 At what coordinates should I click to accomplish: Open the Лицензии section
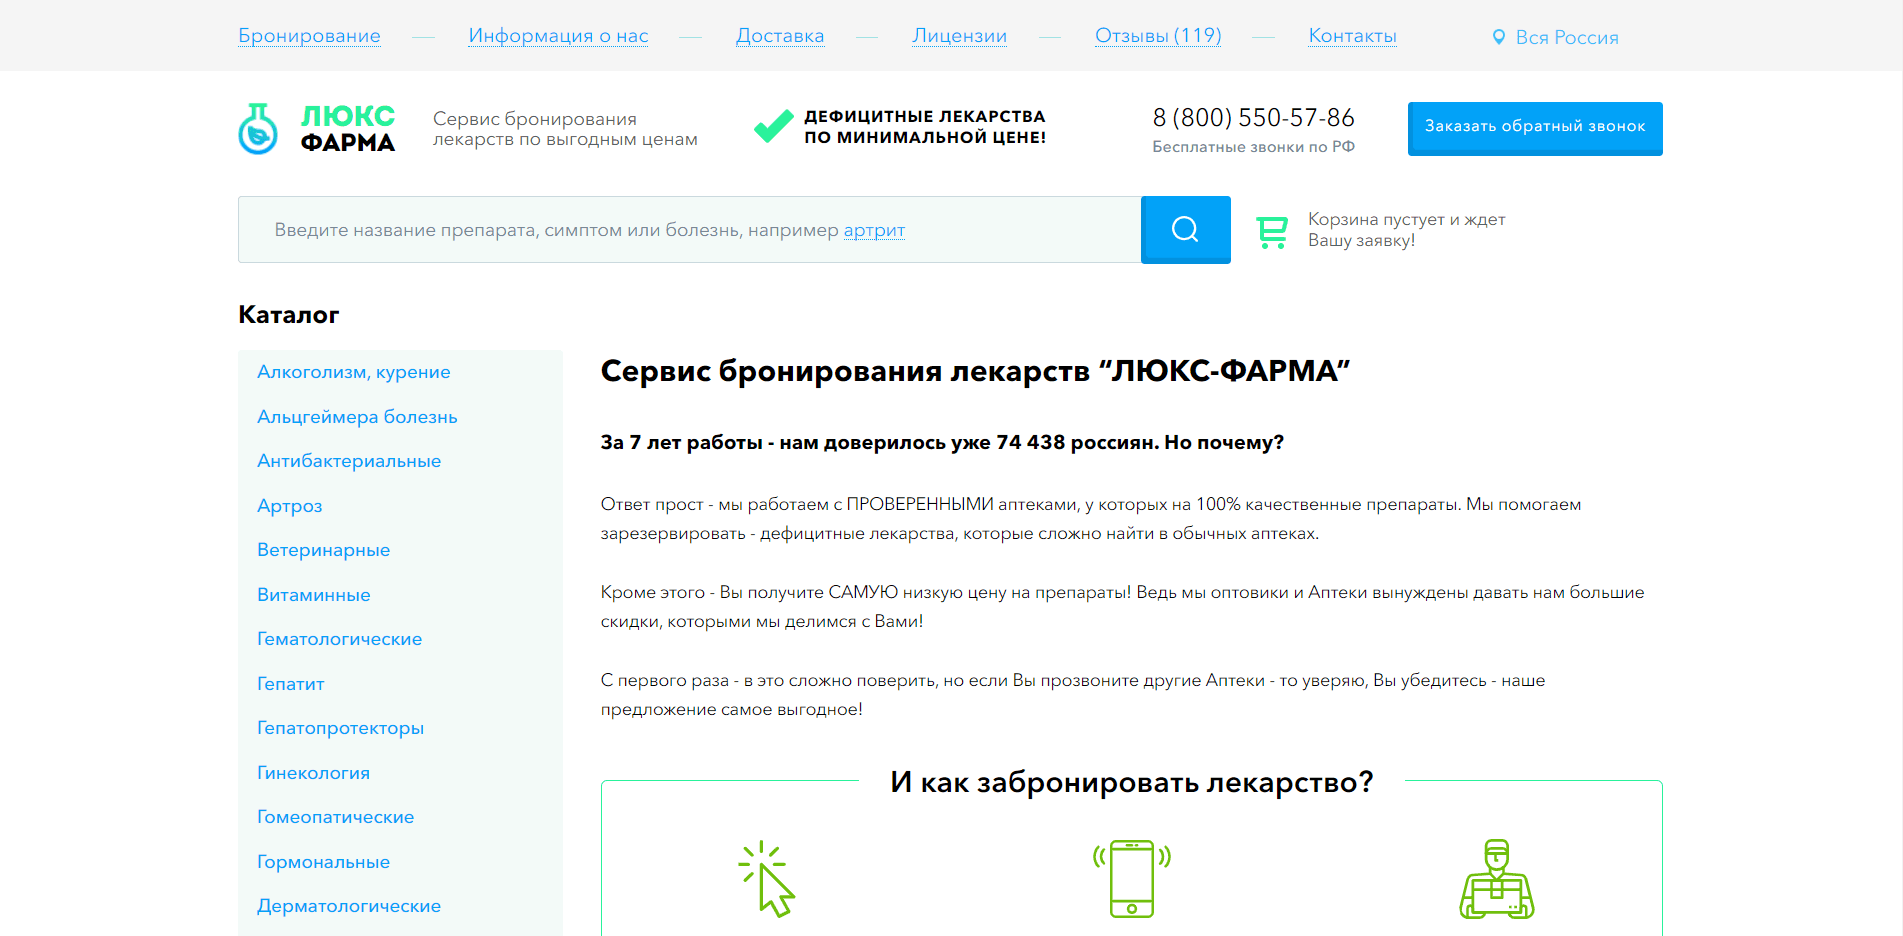point(959,35)
